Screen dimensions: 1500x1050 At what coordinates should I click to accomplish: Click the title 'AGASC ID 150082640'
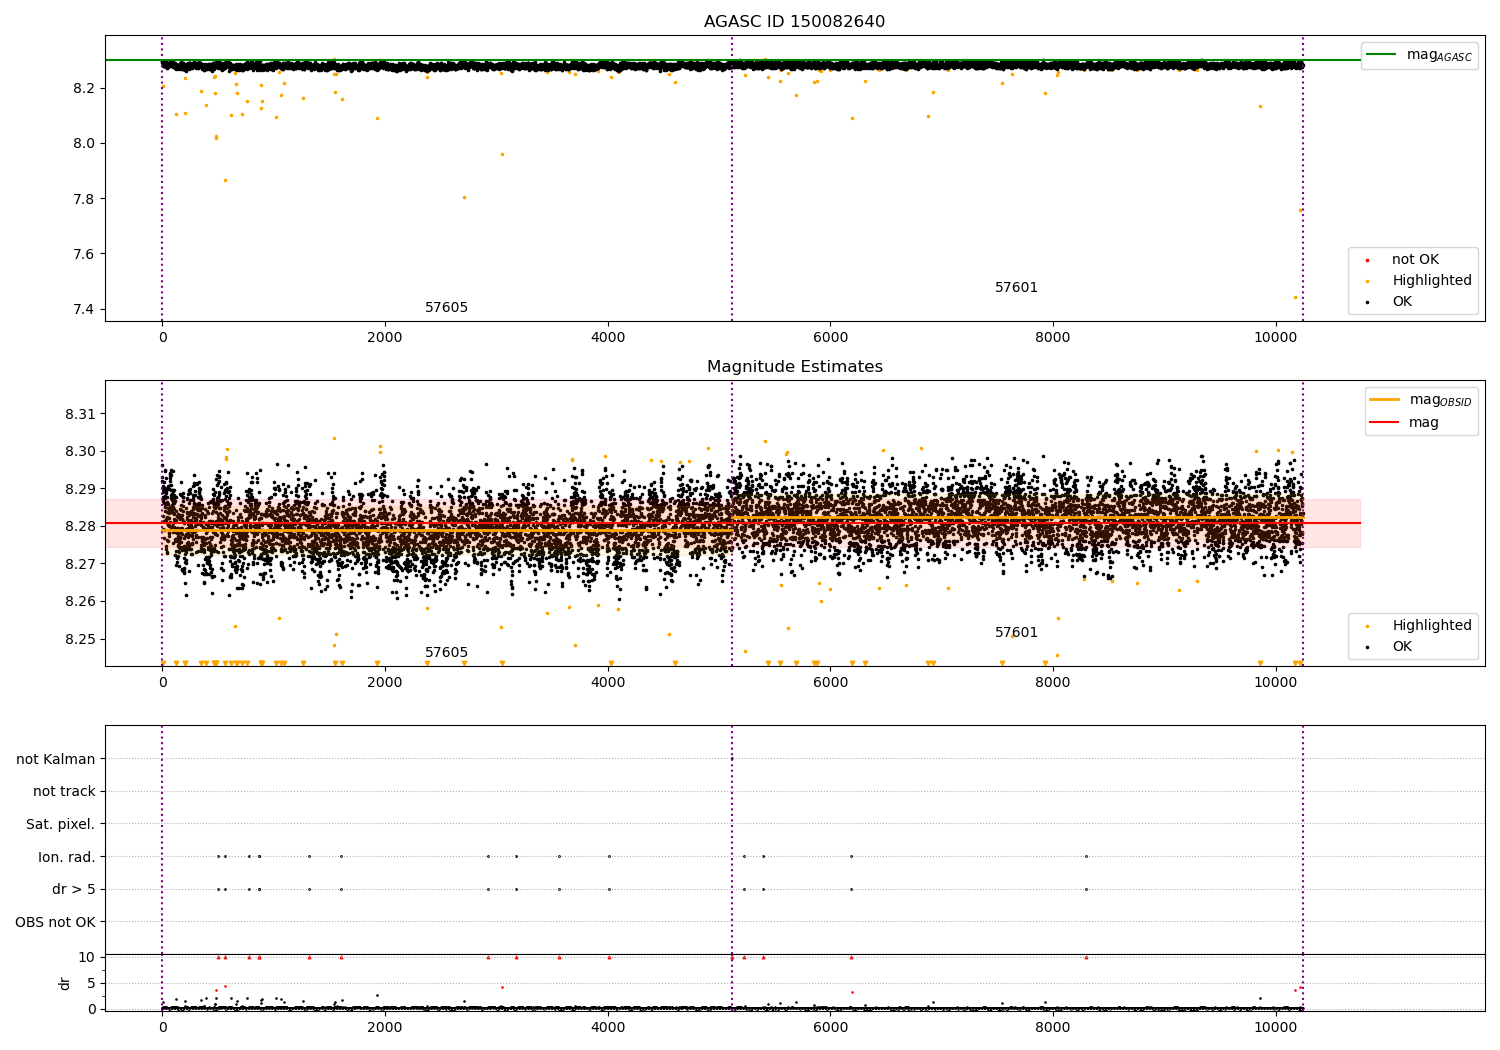point(794,22)
